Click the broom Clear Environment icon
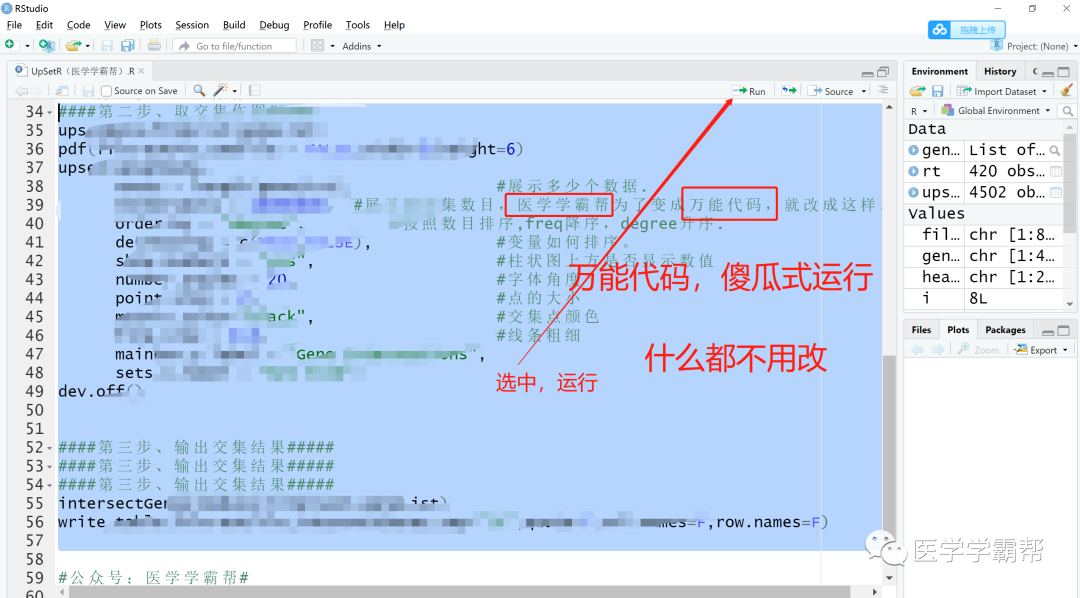The height and width of the screenshot is (598, 1080). [x=1066, y=90]
